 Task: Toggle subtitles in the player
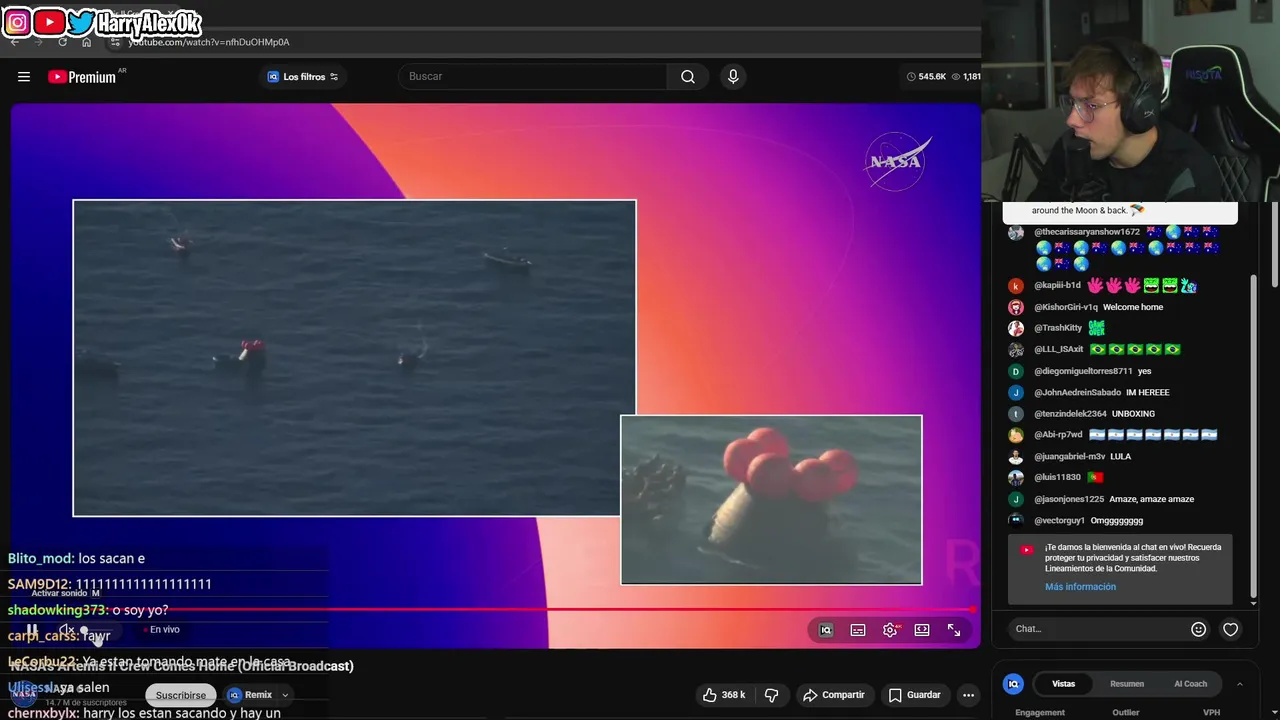click(858, 630)
